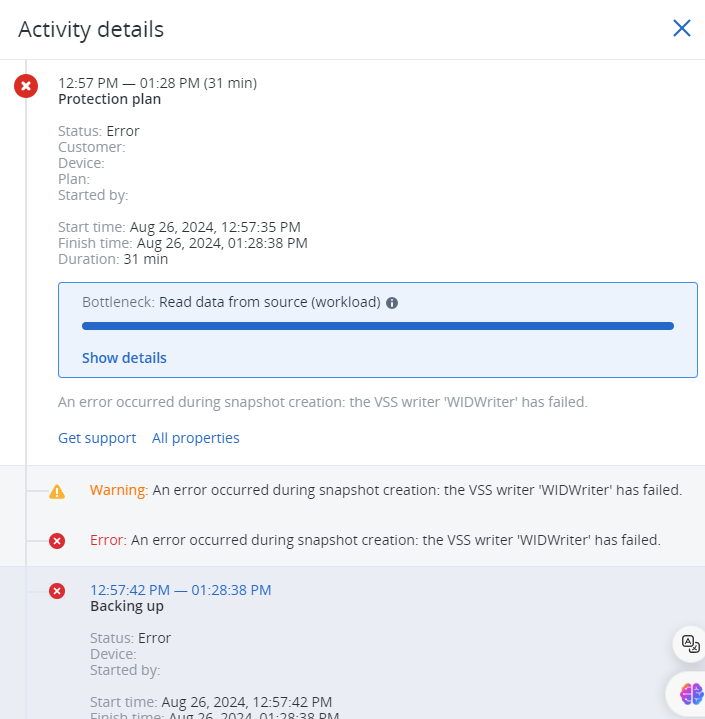Click the Activity details panel heading
This screenshot has width=705, height=719.
click(x=91, y=29)
